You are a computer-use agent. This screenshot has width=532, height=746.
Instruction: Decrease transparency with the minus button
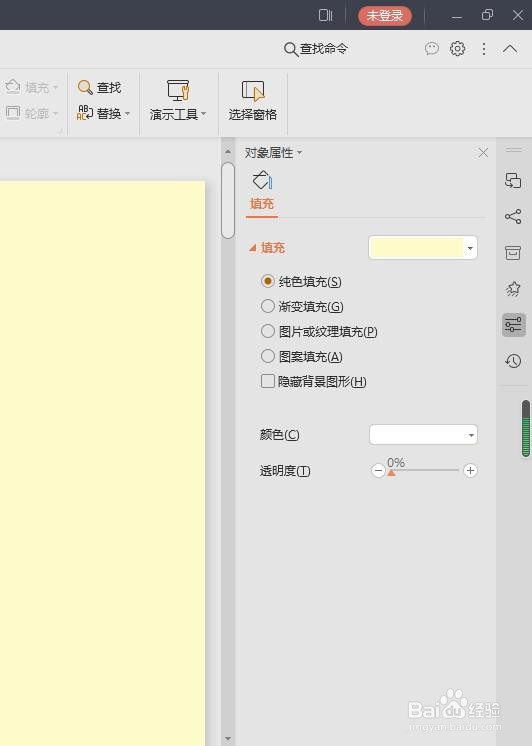378,471
